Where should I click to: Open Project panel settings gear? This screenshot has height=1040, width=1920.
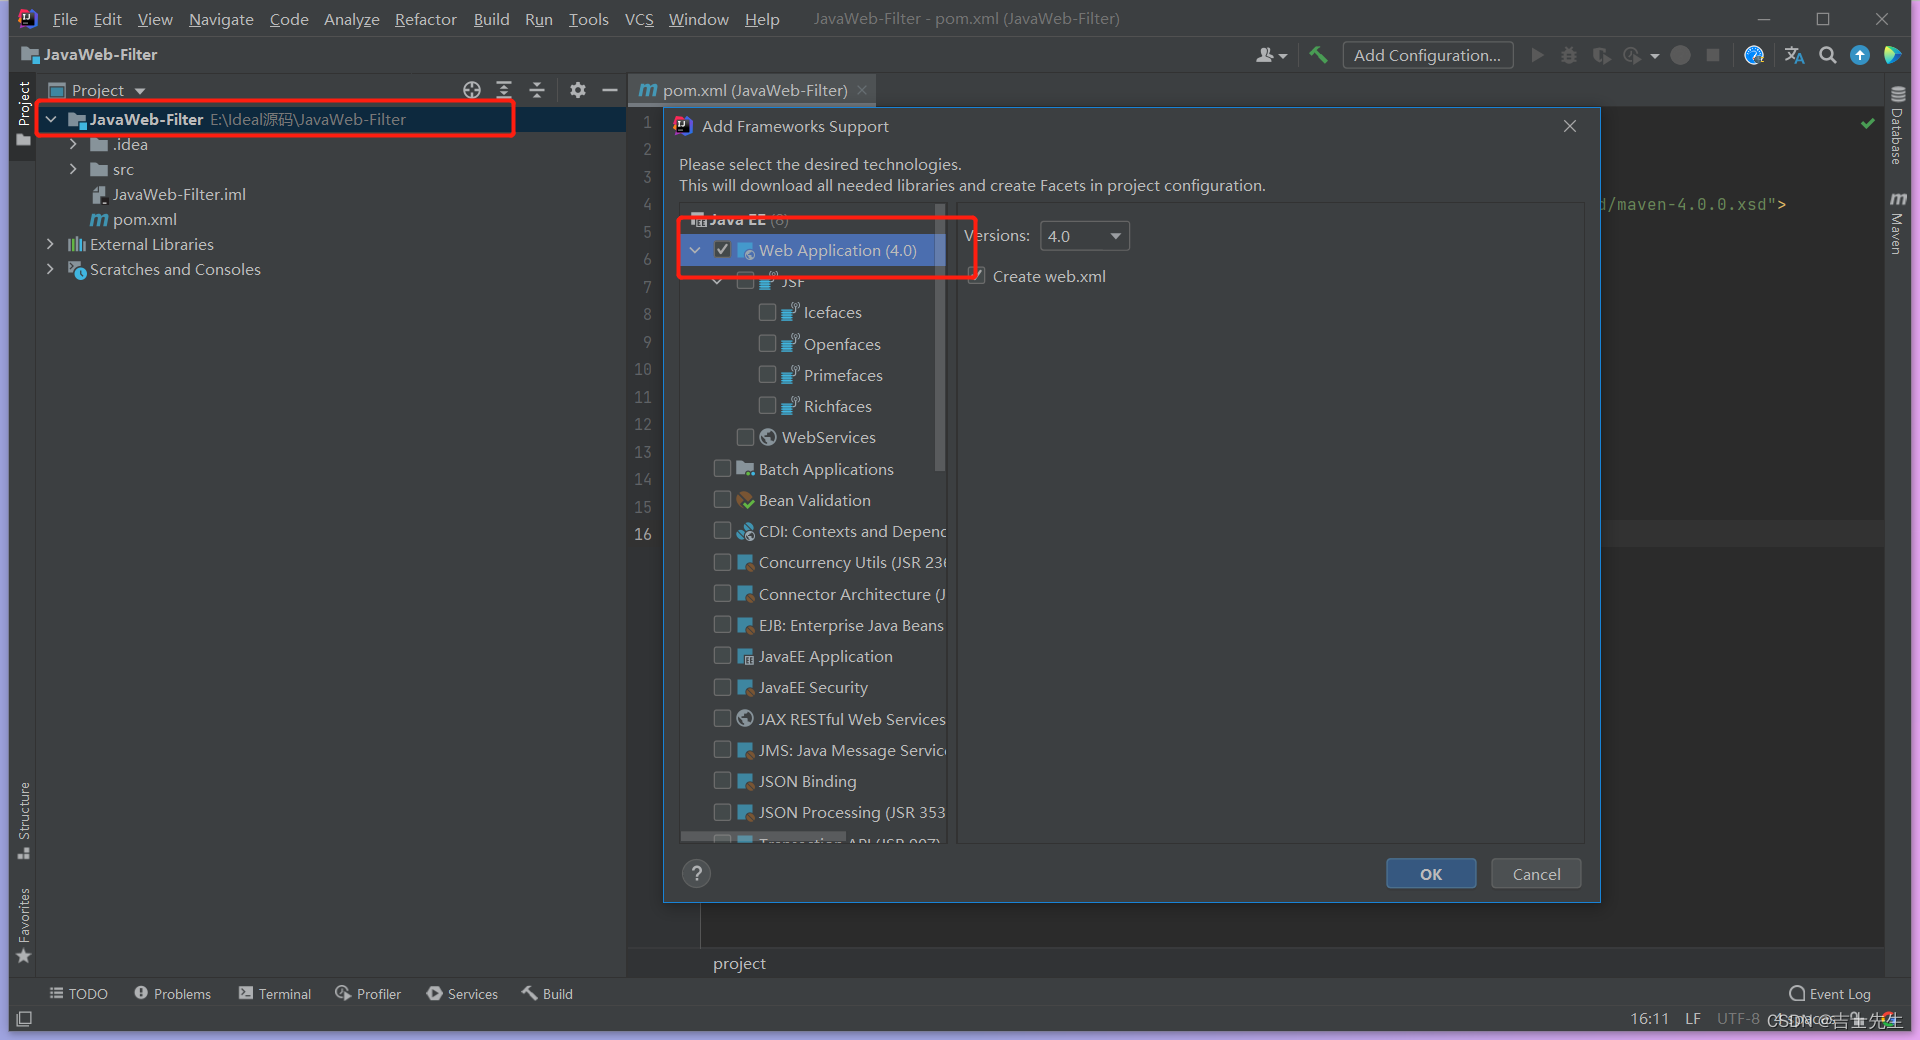577,90
